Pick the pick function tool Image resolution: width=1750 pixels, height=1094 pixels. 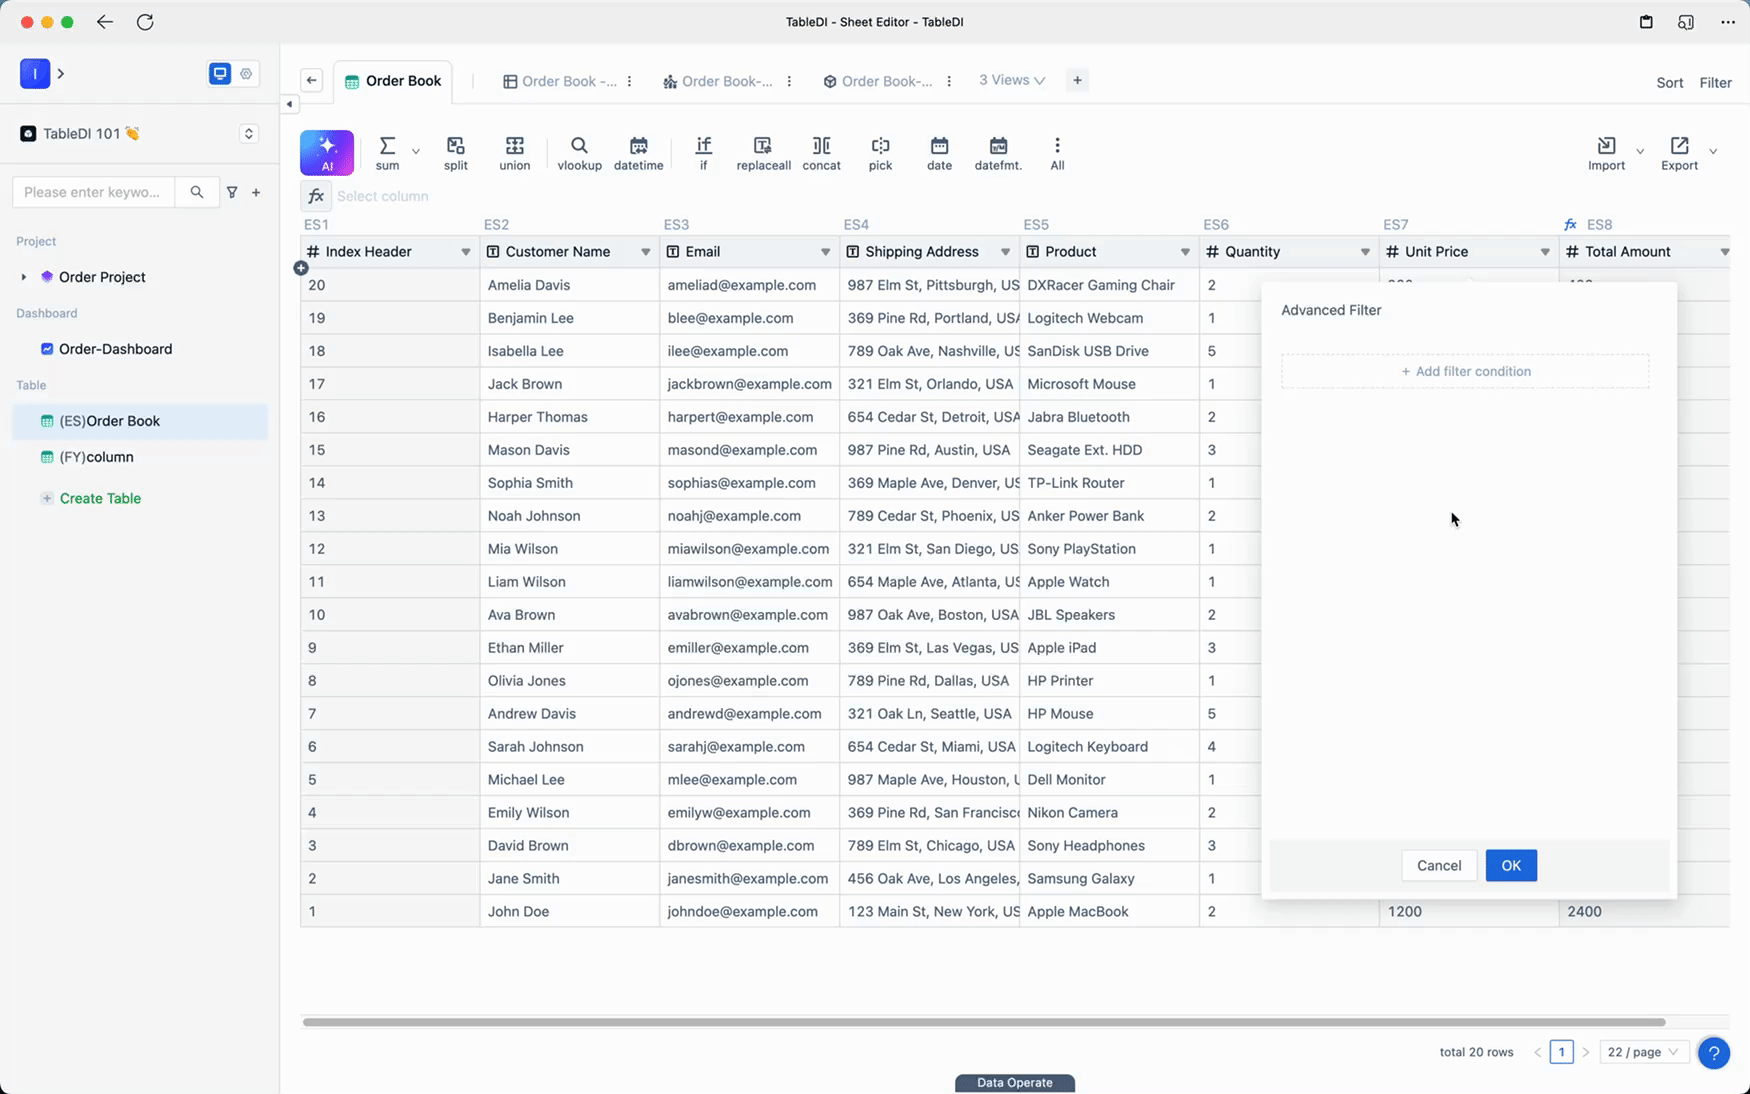[880, 153]
